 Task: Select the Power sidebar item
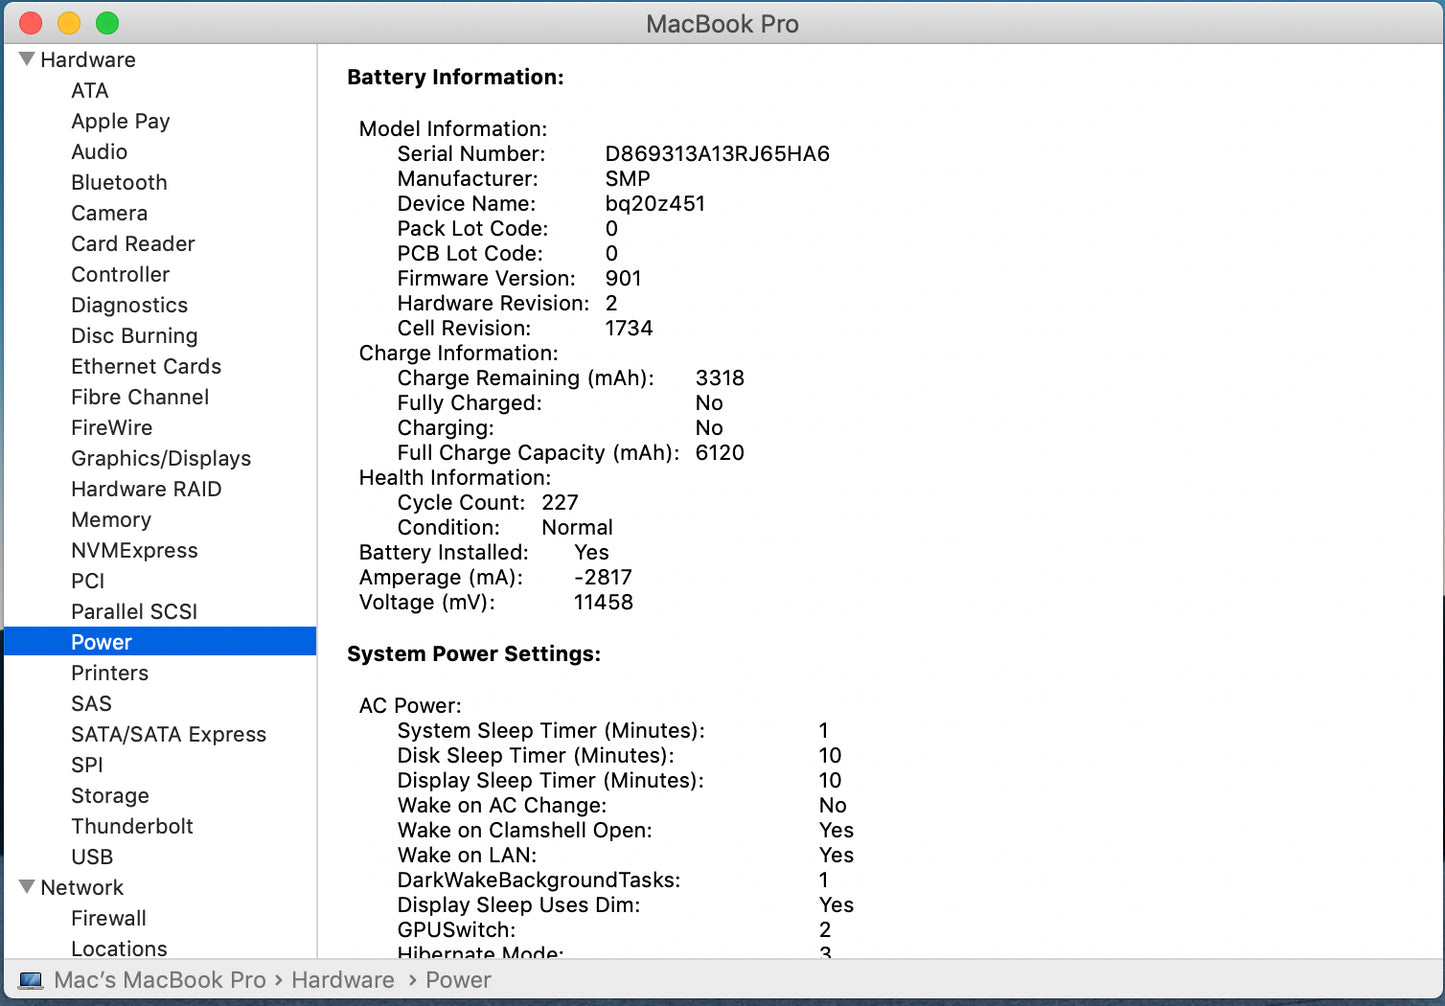pos(101,642)
